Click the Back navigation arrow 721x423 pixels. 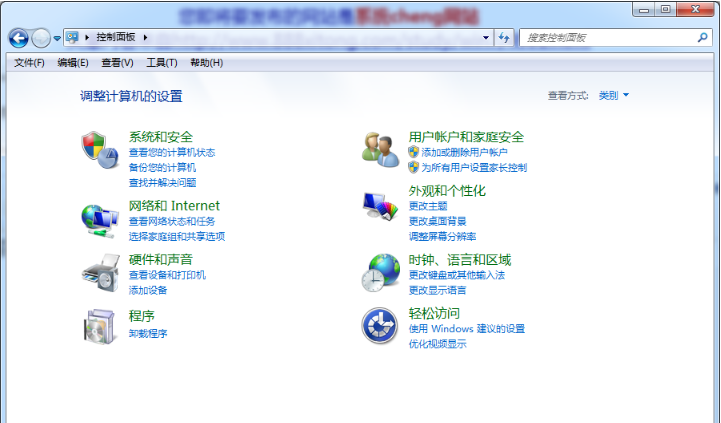(18, 38)
